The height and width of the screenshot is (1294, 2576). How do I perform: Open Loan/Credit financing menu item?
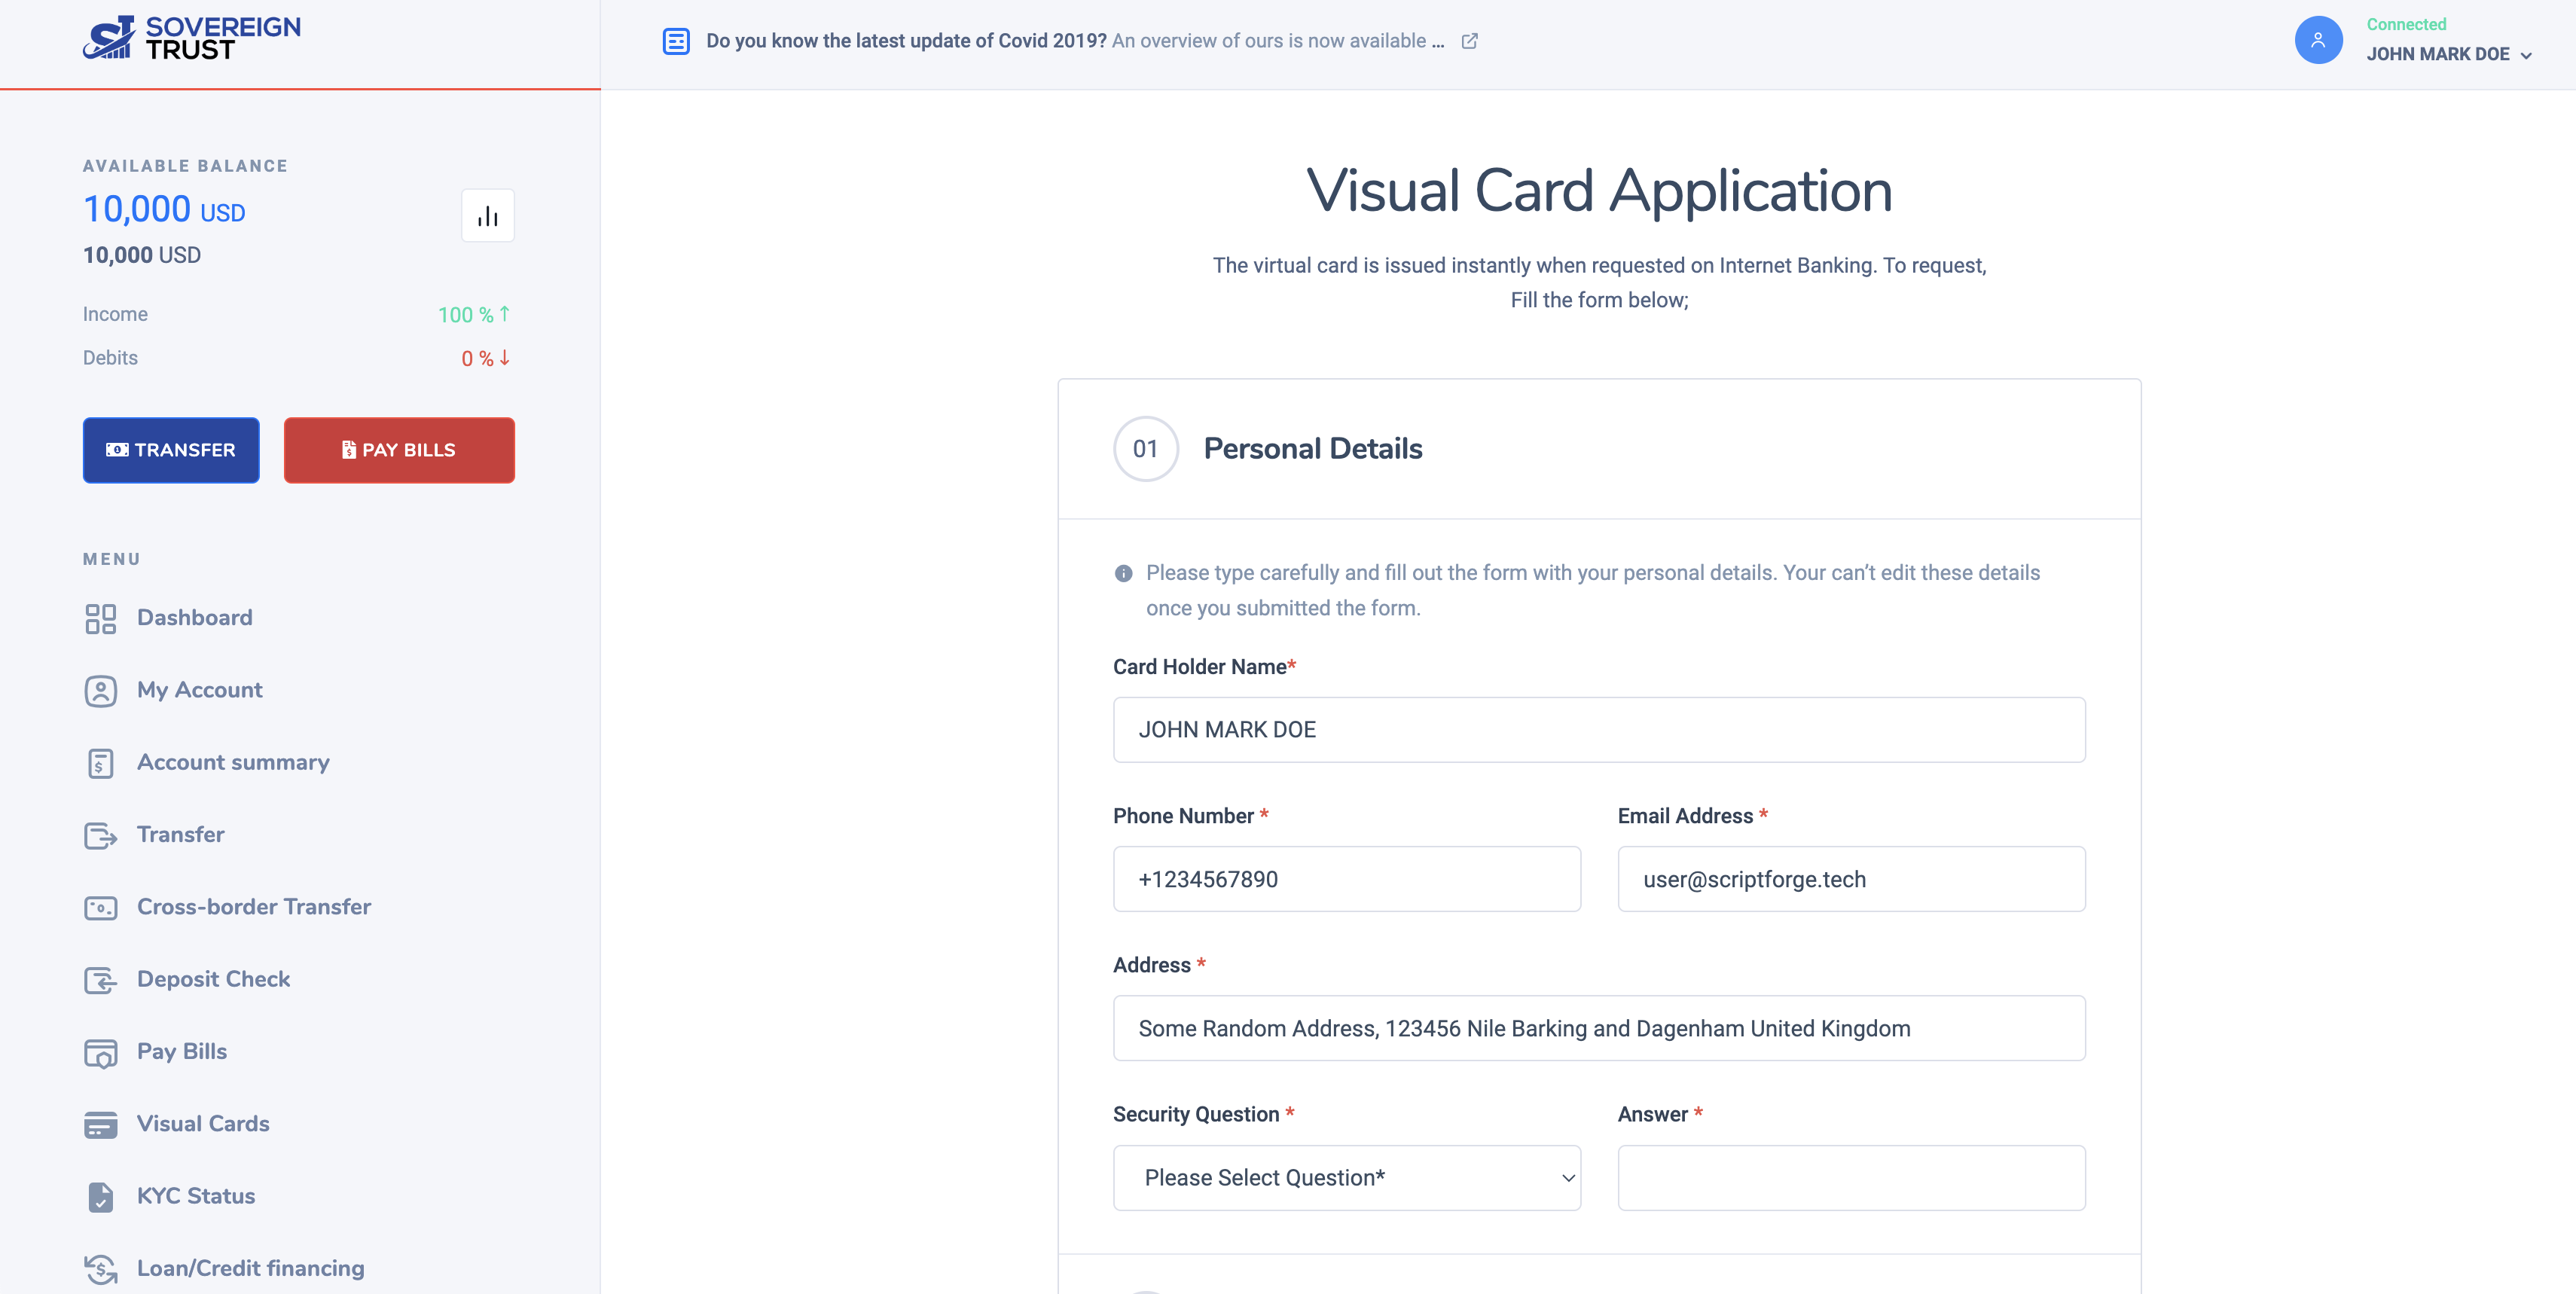[250, 1268]
